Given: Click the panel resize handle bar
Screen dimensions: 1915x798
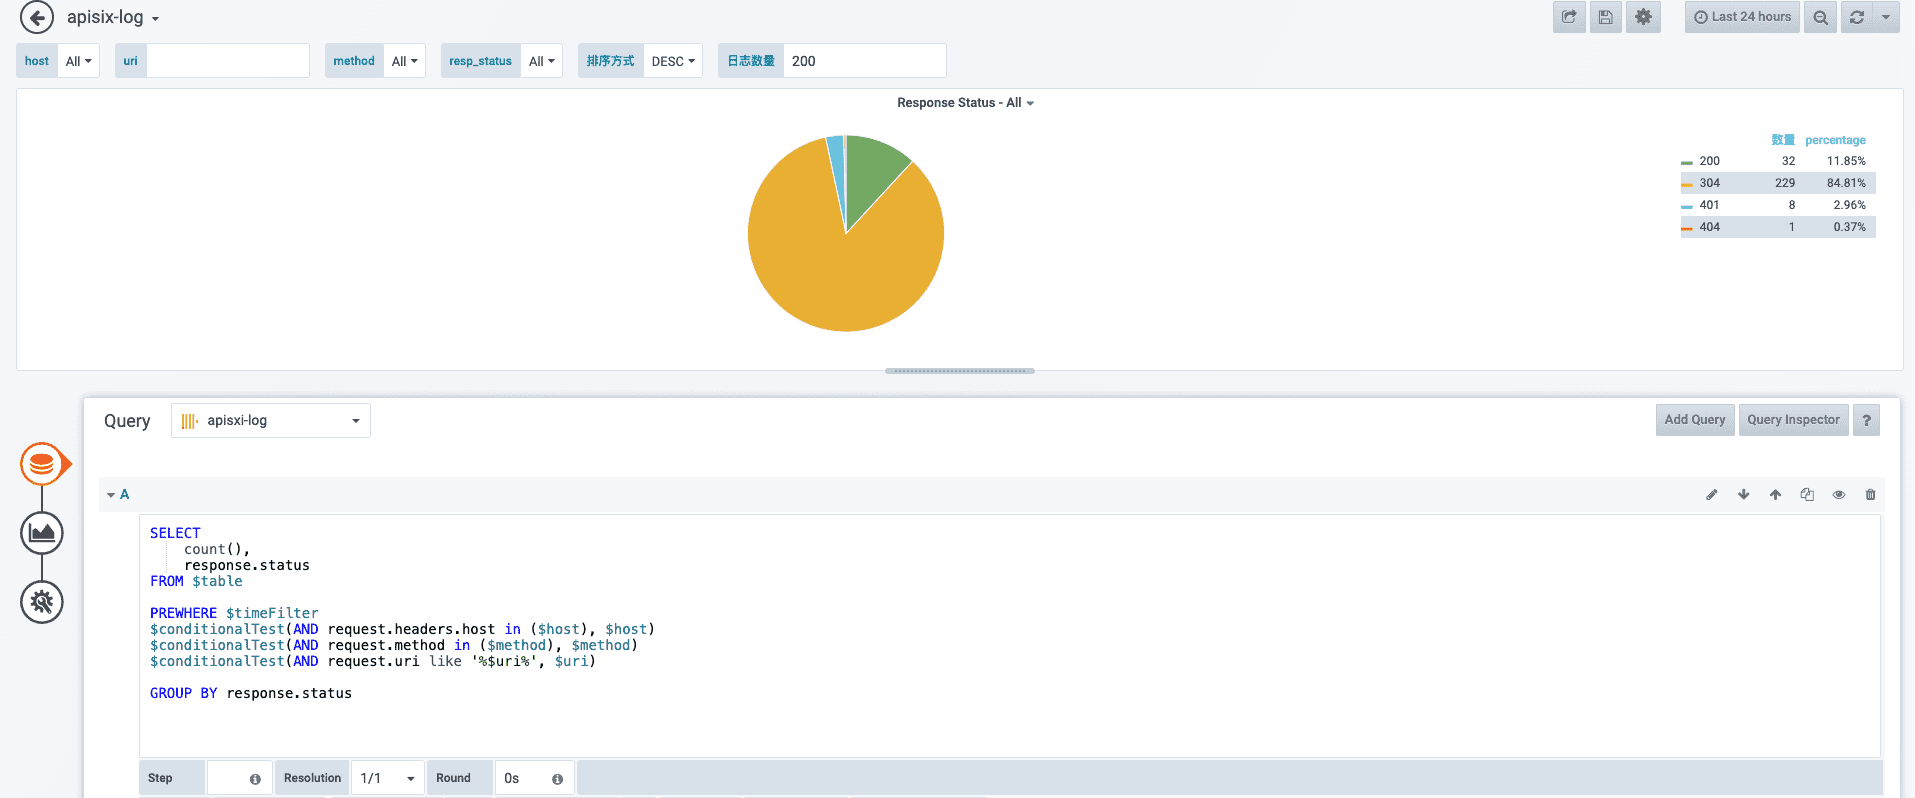Looking at the screenshot, I should 960,371.
